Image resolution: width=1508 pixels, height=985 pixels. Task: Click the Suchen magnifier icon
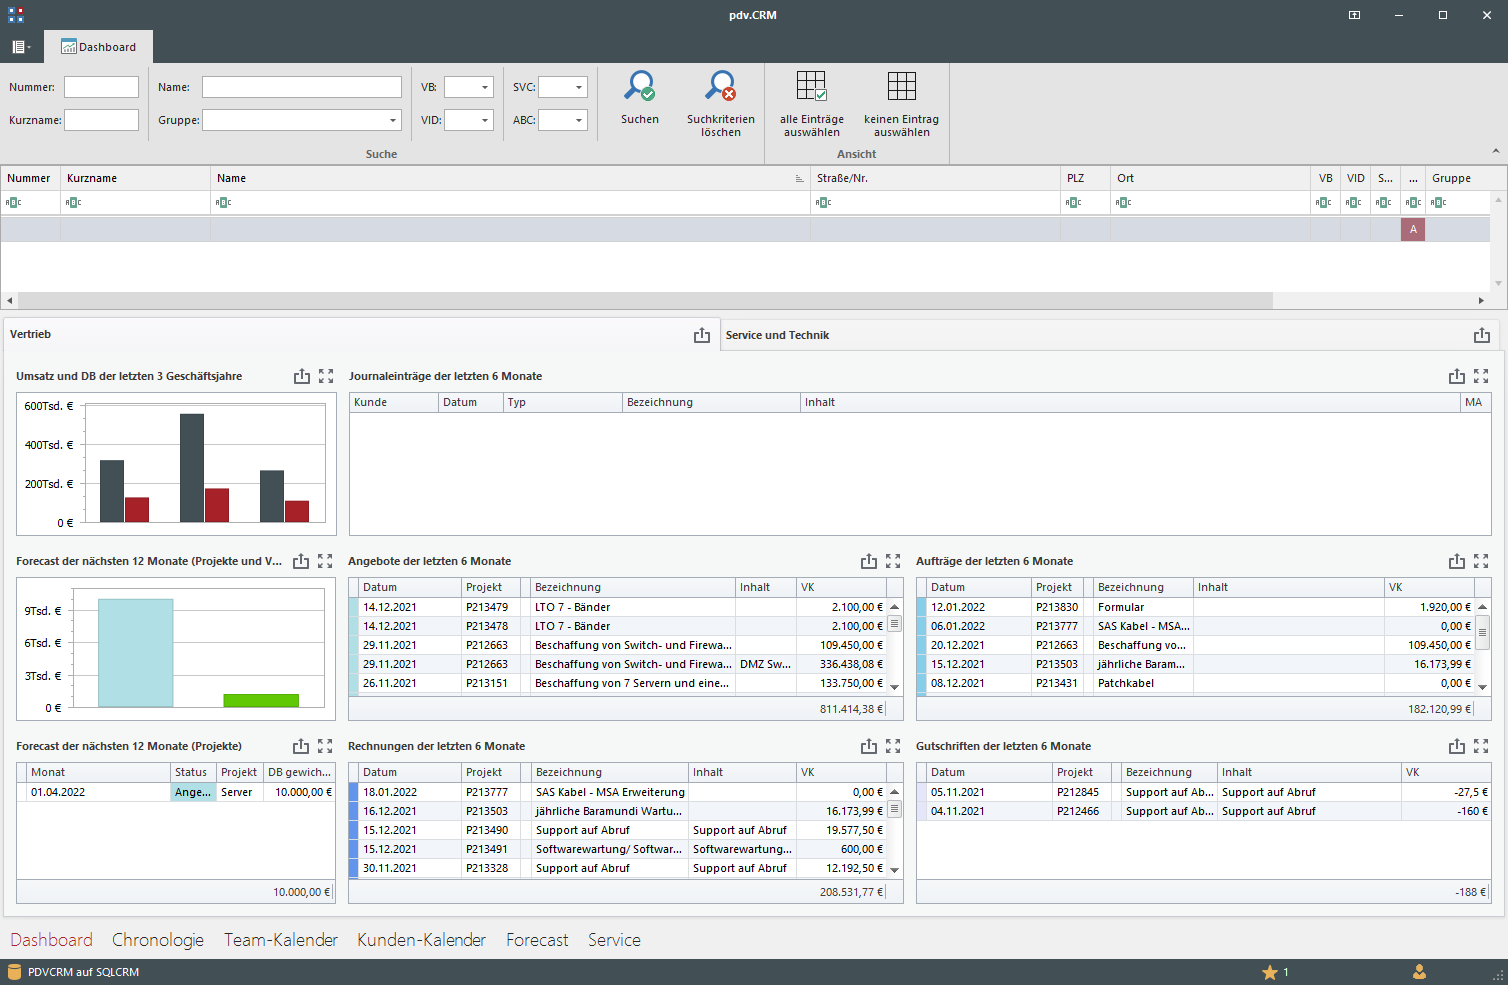pos(639,87)
